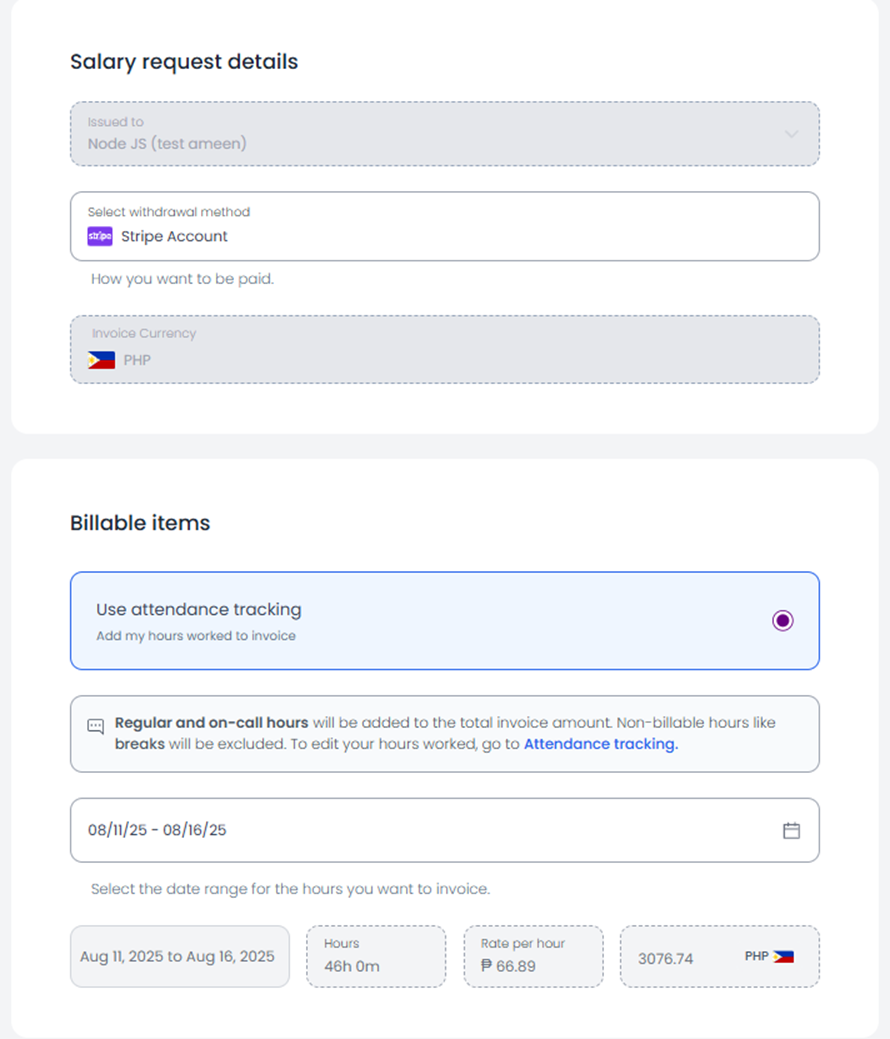
Task: Click the 3076.74 total amount field
Action: pyautogui.click(x=720, y=957)
